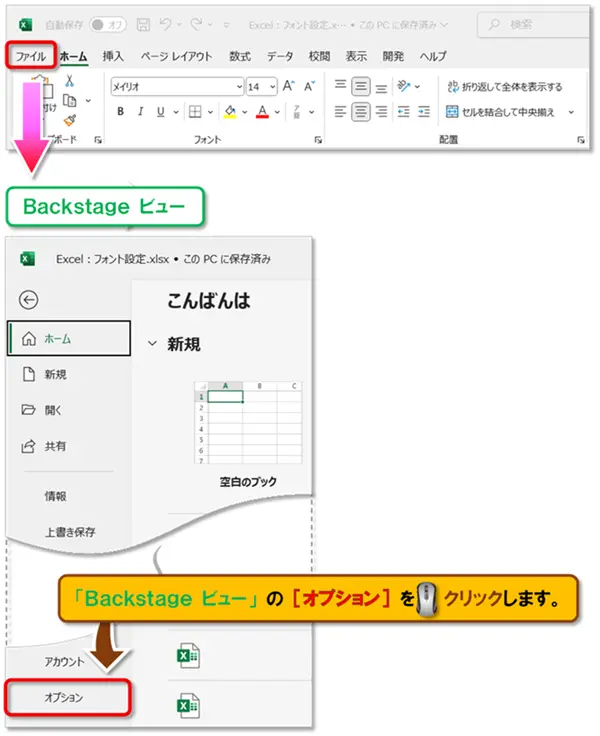
Task: Open アカウント in Backstage sidebar
Action: pyautogui.click(x=64, y=661)
